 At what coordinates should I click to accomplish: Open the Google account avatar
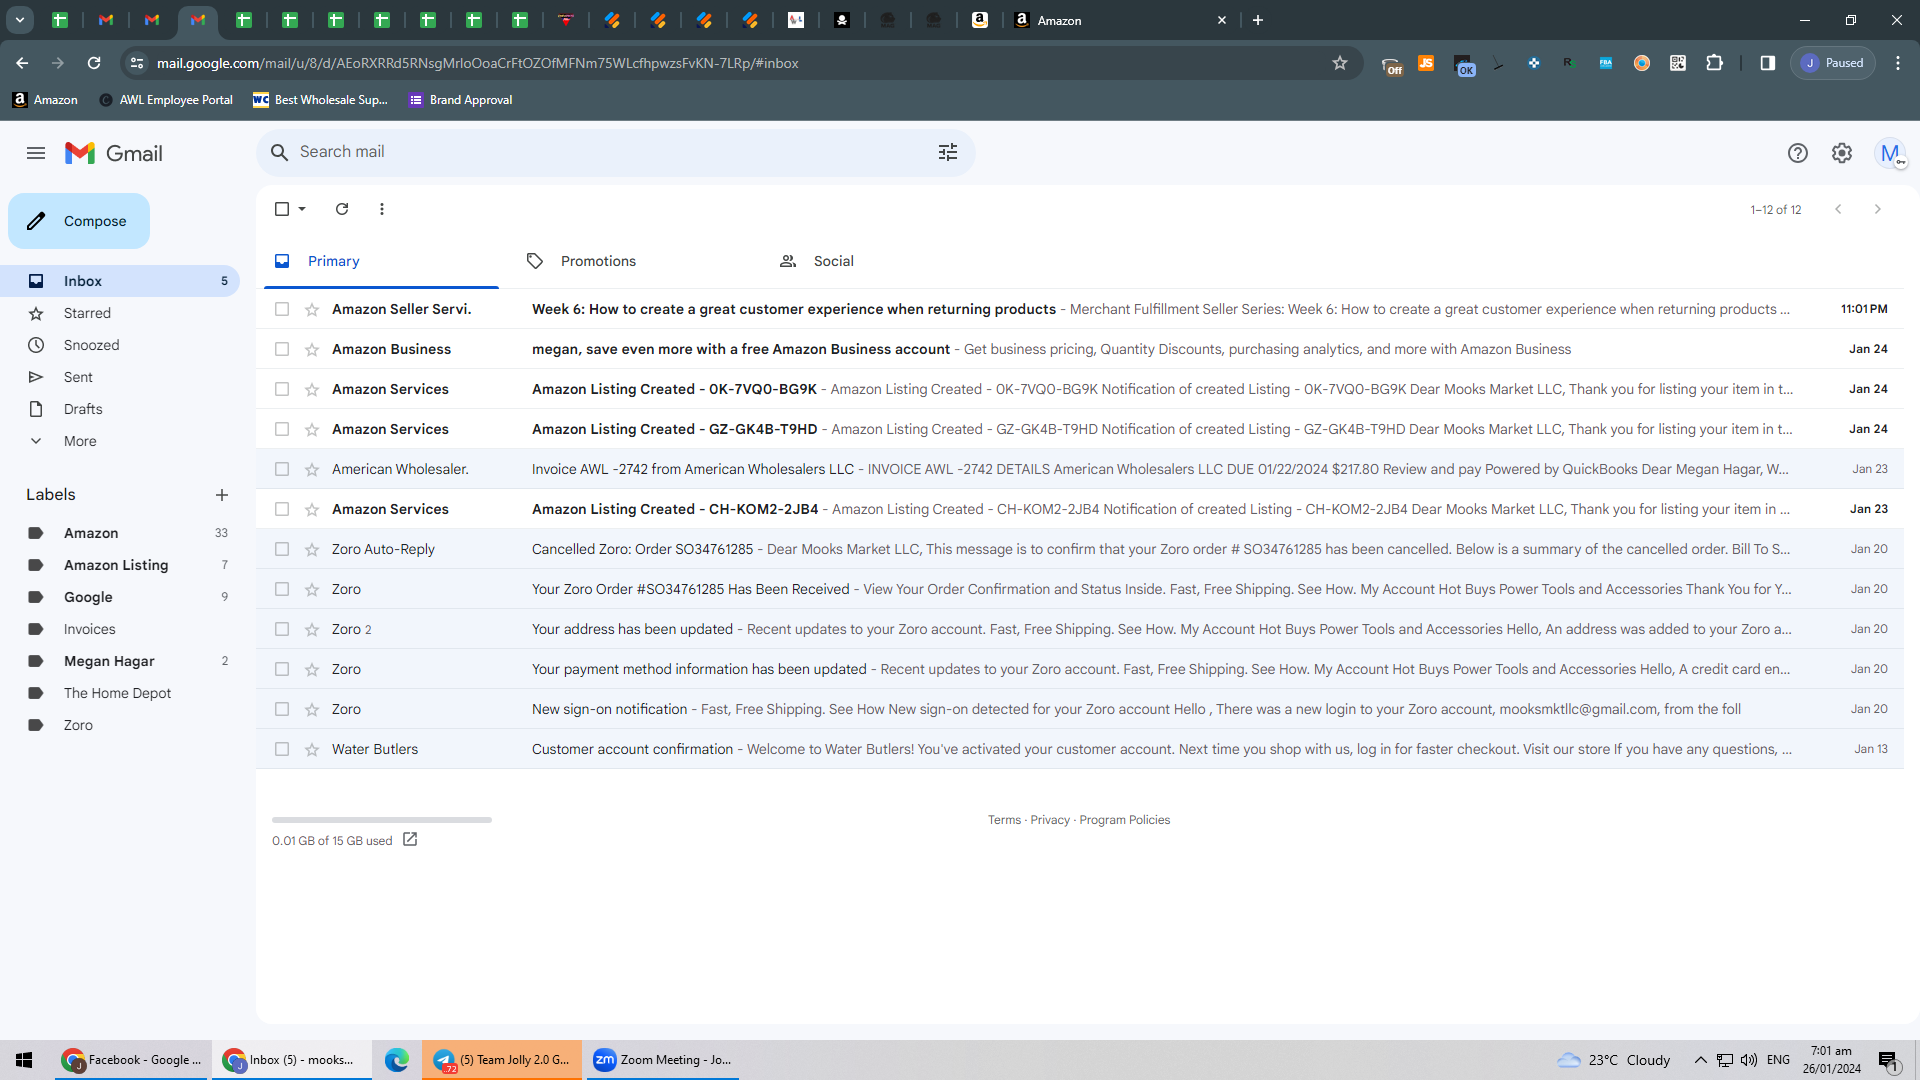[x=1890, y=153]
